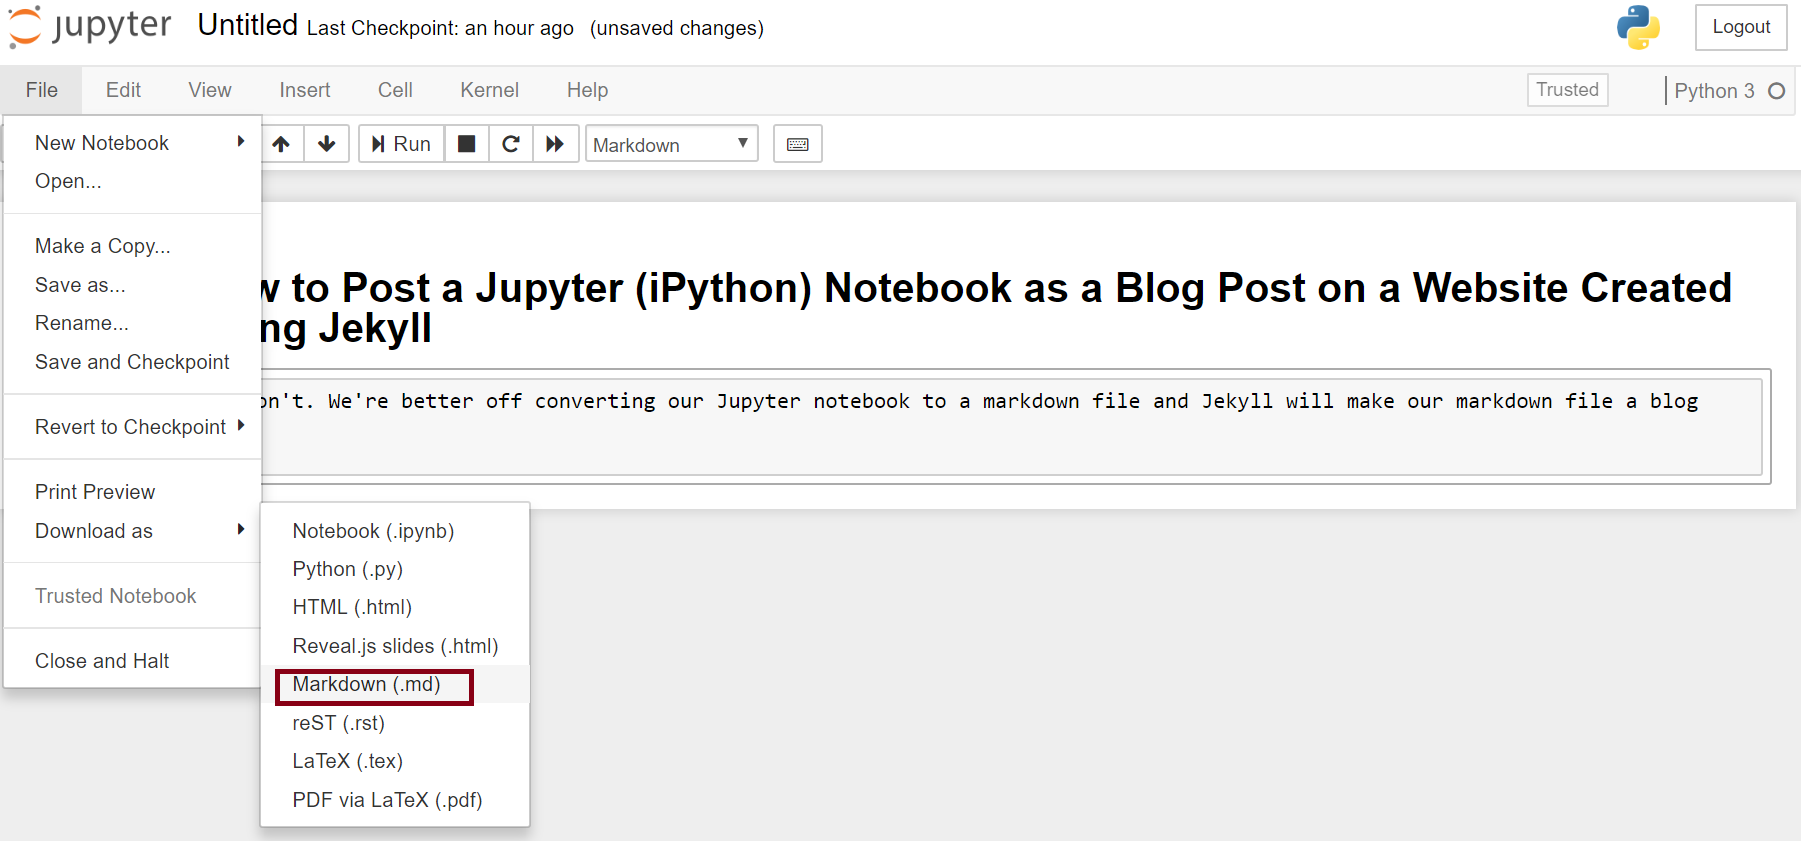Select PDF via LaTeX (.pdf) option
This screenshot has height=841, width=1801.
click(x=387, y=800)
